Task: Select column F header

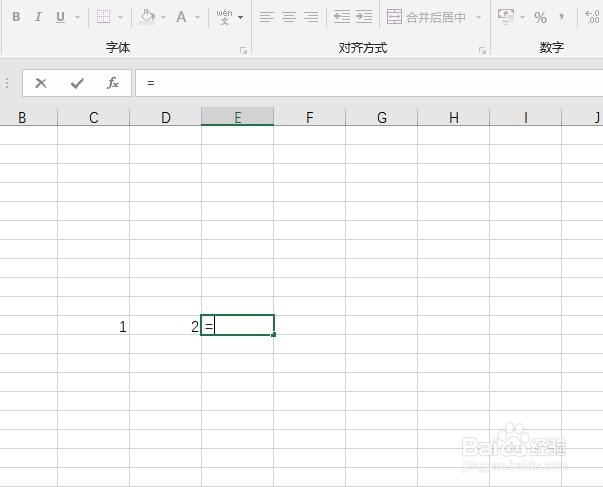Action: [x=309, y=117]
